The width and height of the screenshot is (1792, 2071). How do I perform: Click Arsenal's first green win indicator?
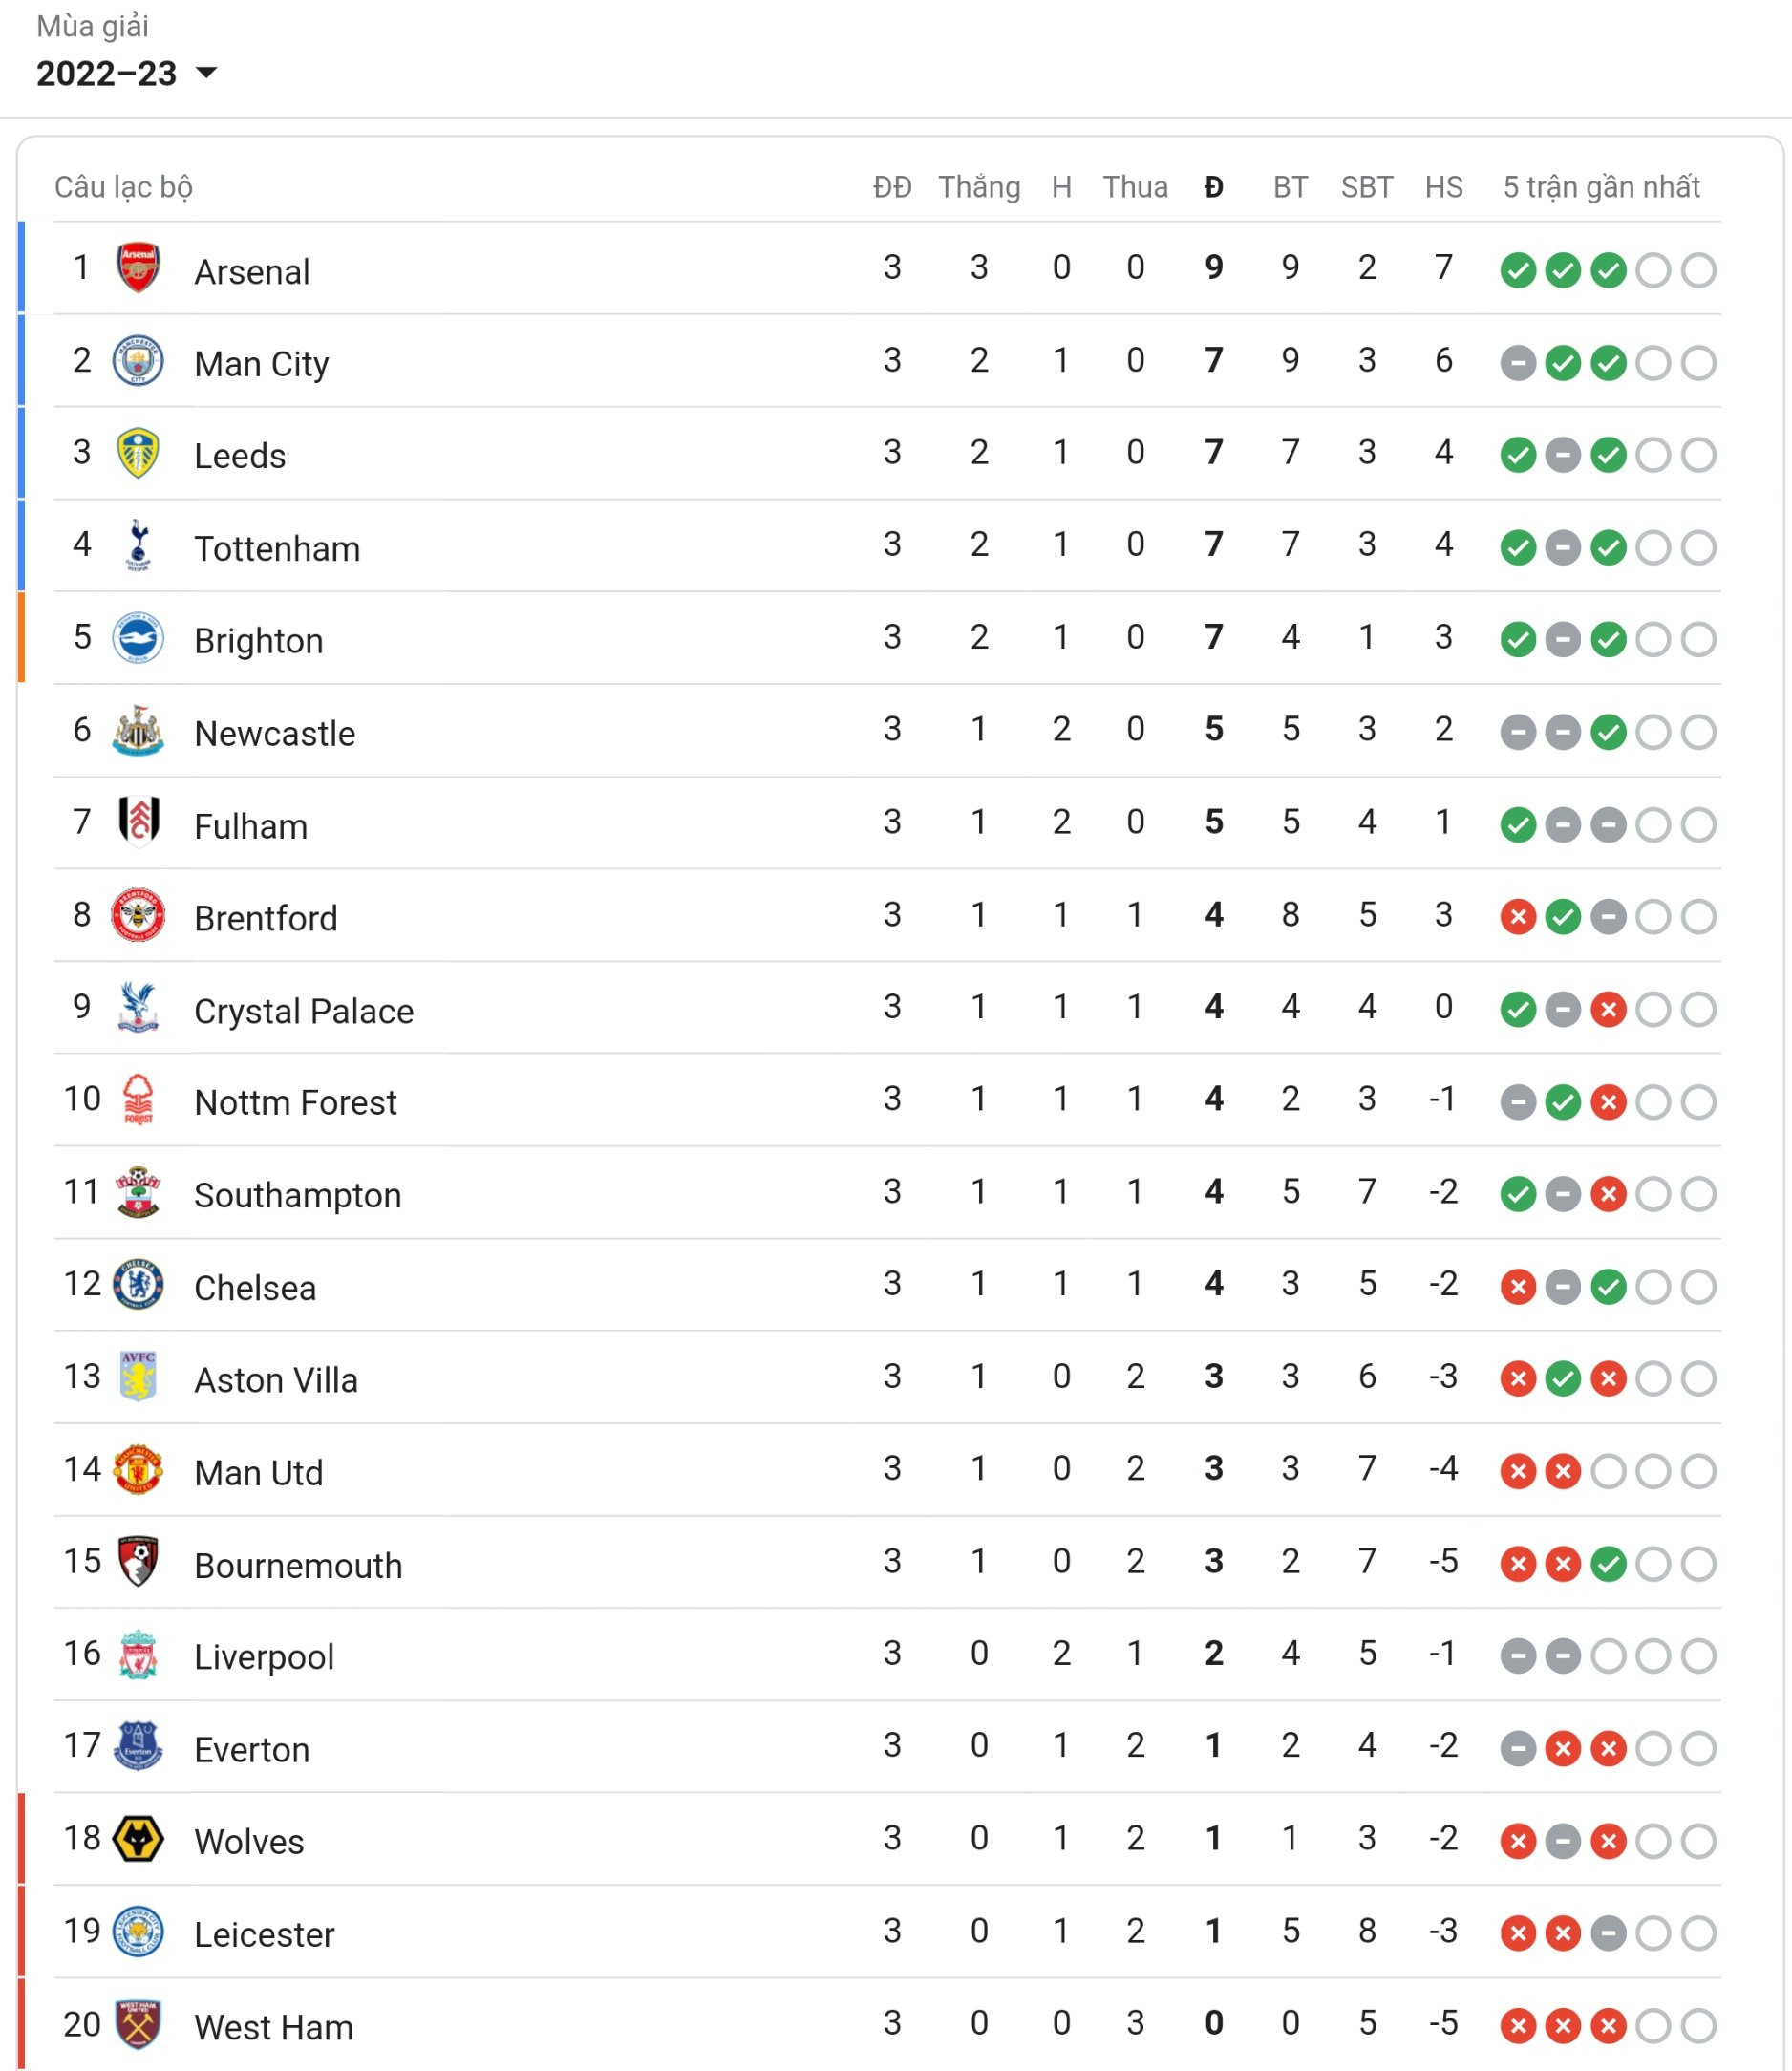pos(1518,270)
